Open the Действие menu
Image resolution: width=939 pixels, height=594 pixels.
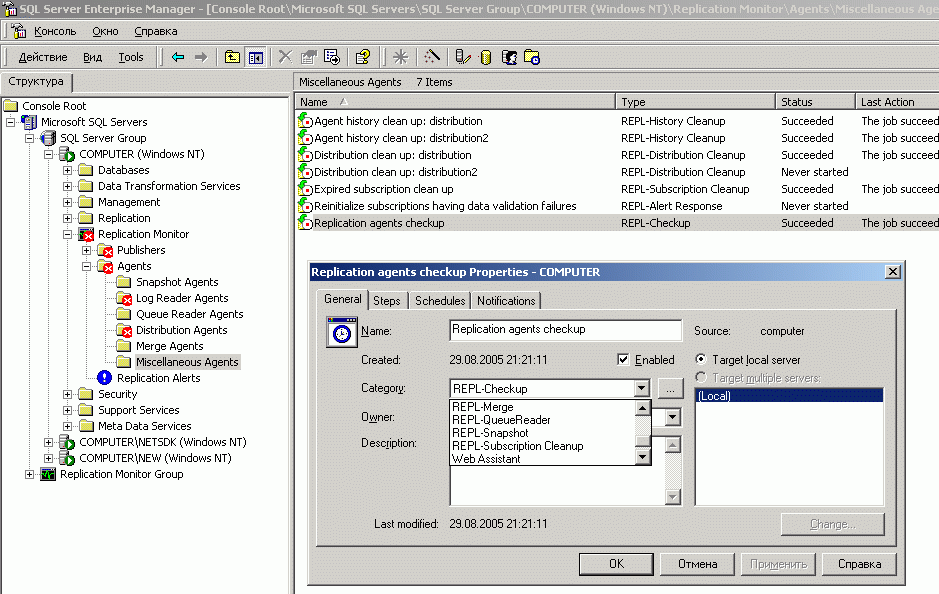43,57
